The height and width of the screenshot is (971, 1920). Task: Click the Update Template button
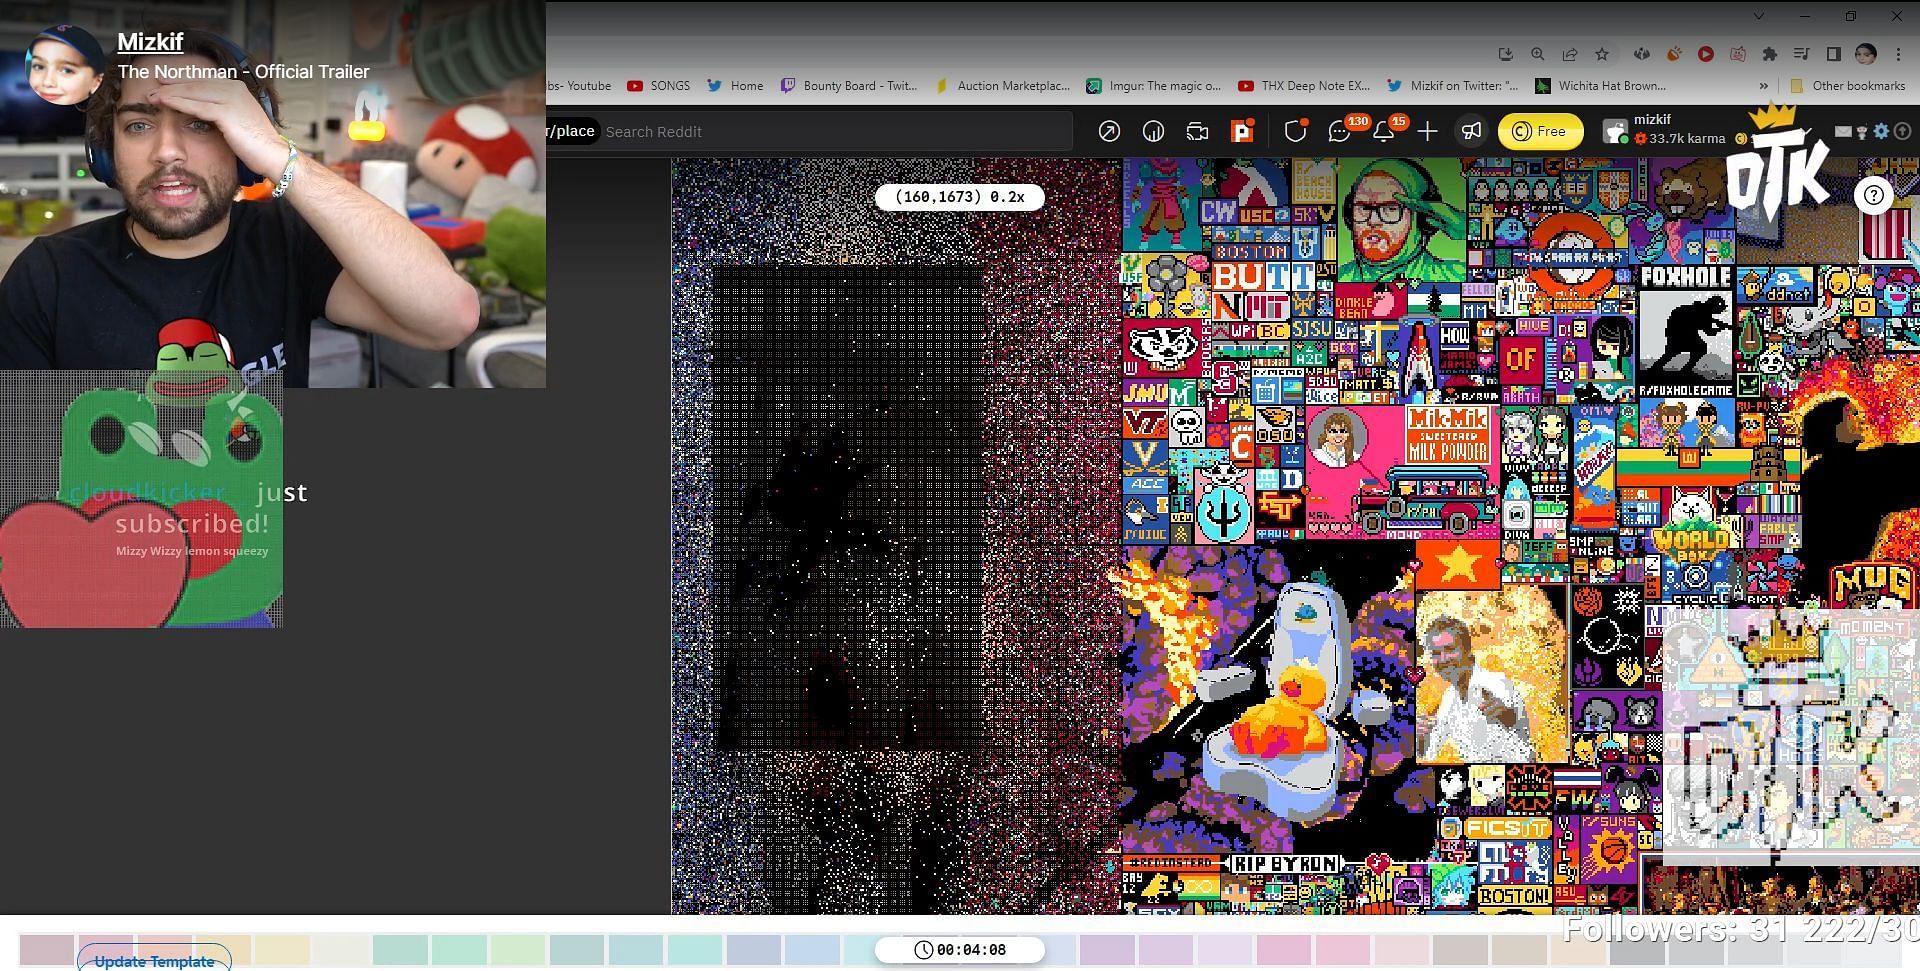pyautogui.click(x=154, y=960)
